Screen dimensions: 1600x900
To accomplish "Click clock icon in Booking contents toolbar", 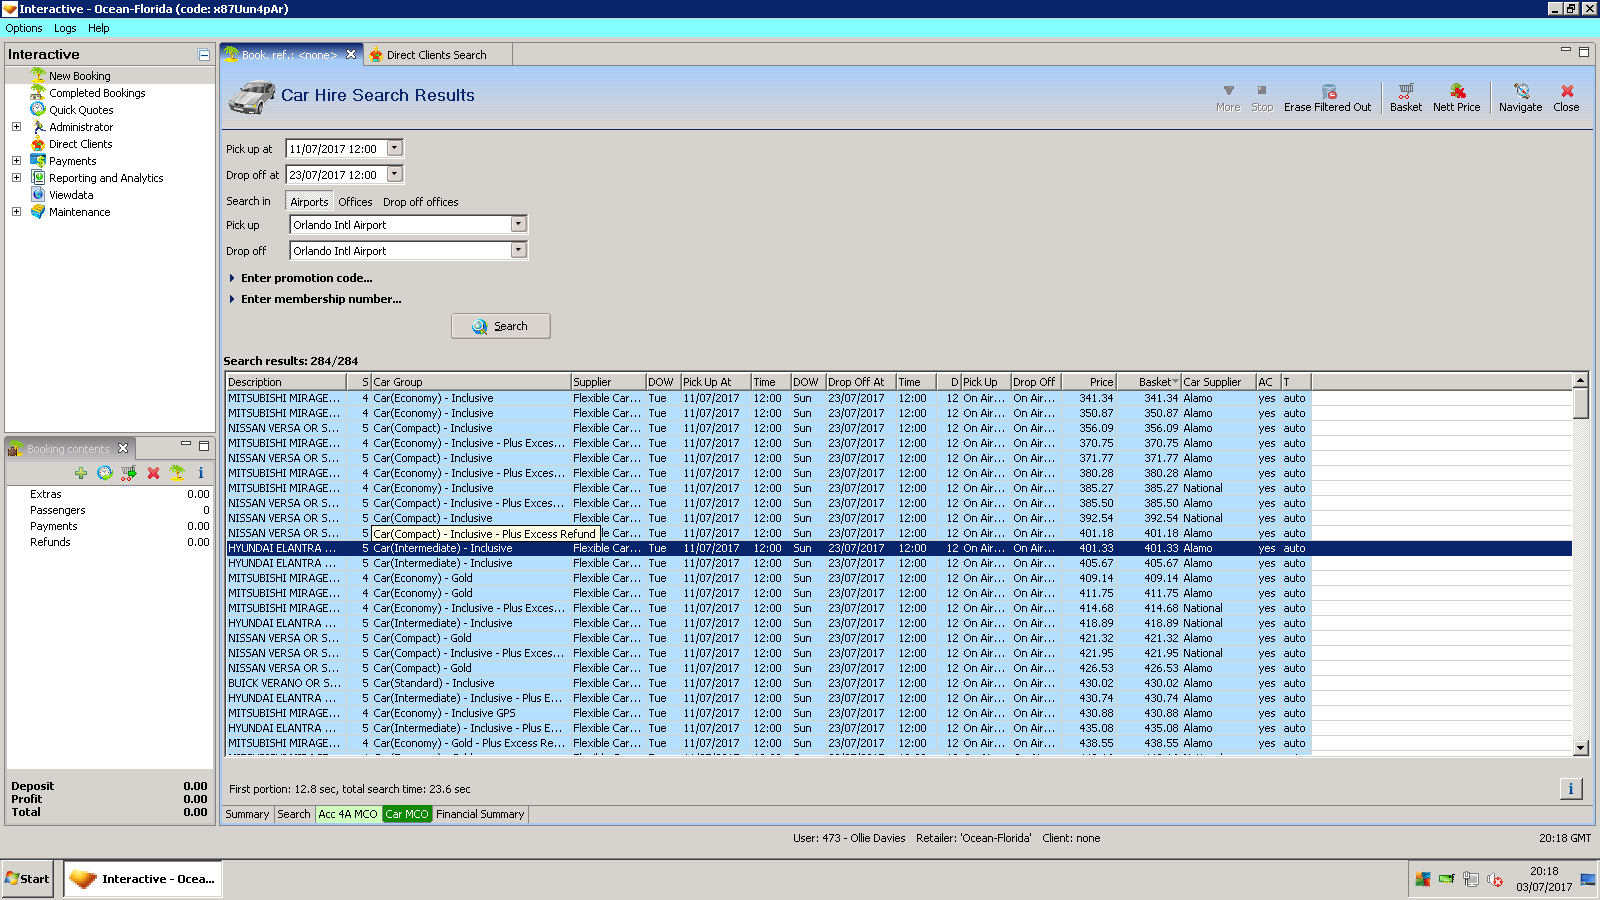I will [x=105, y=473].
